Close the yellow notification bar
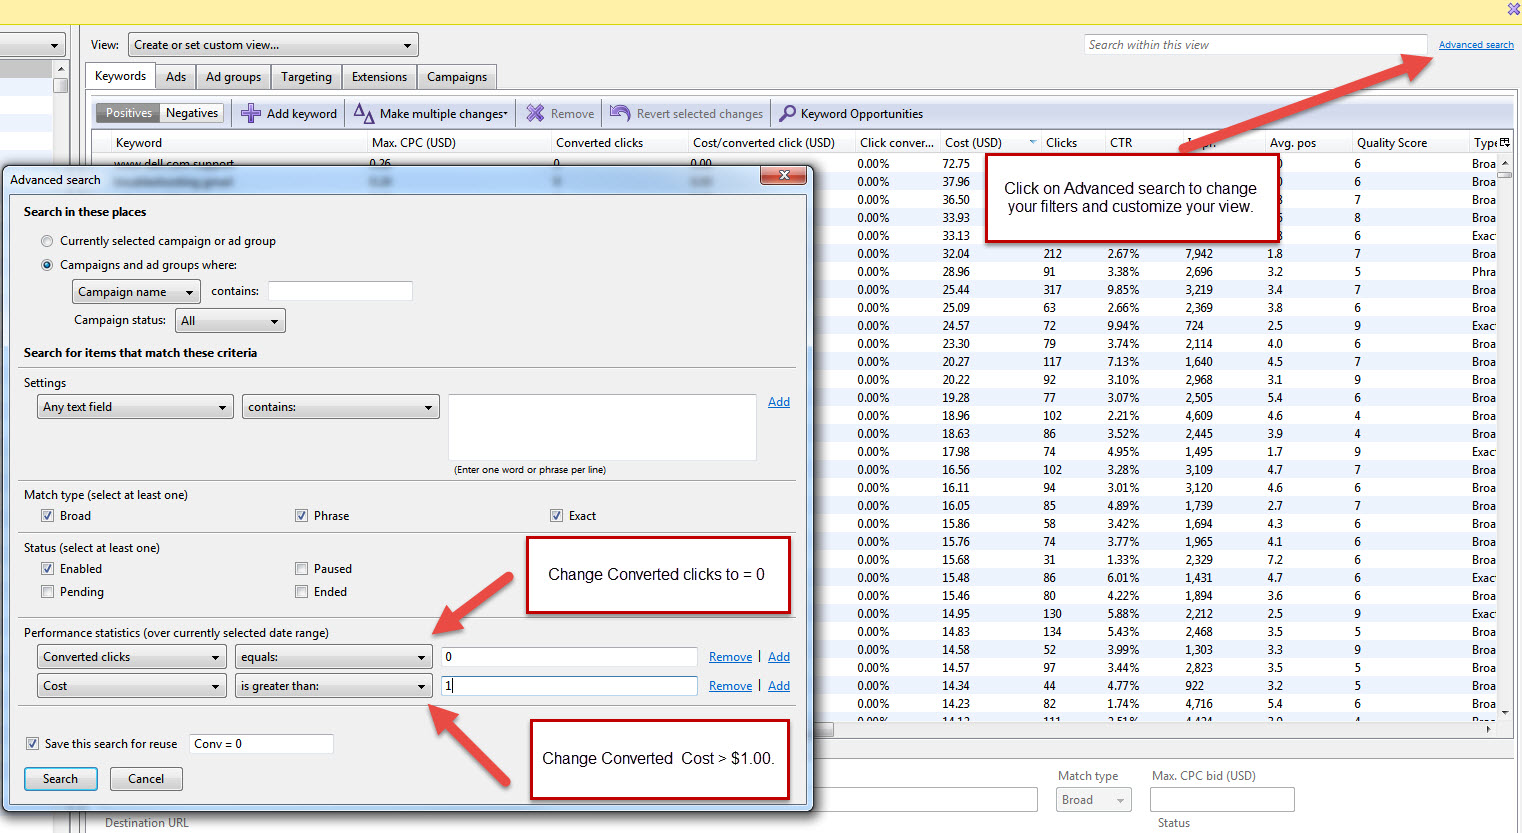Image resolution: width=1522 pixels, height=833 pixels. pyautogui.click(x=1513, y=9)
